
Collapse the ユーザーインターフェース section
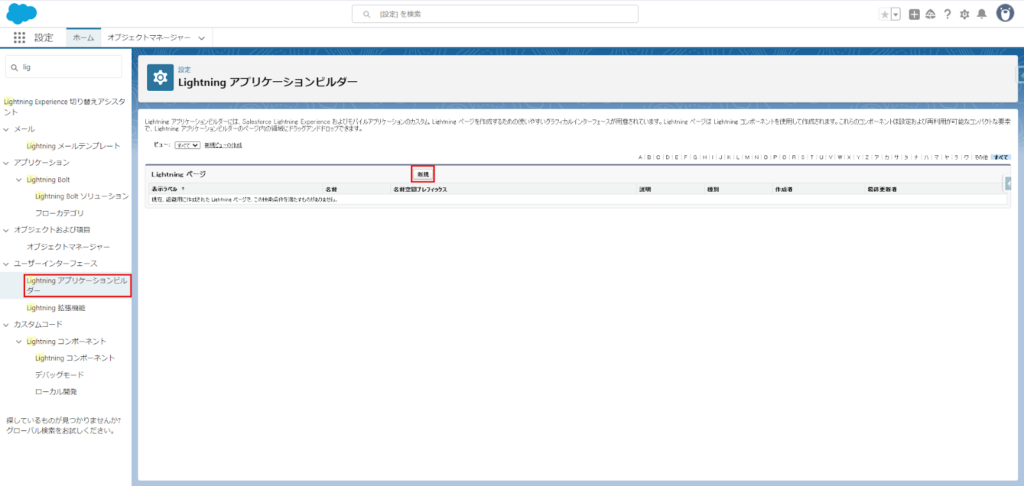pyautogui.click(x=7, y=263)
